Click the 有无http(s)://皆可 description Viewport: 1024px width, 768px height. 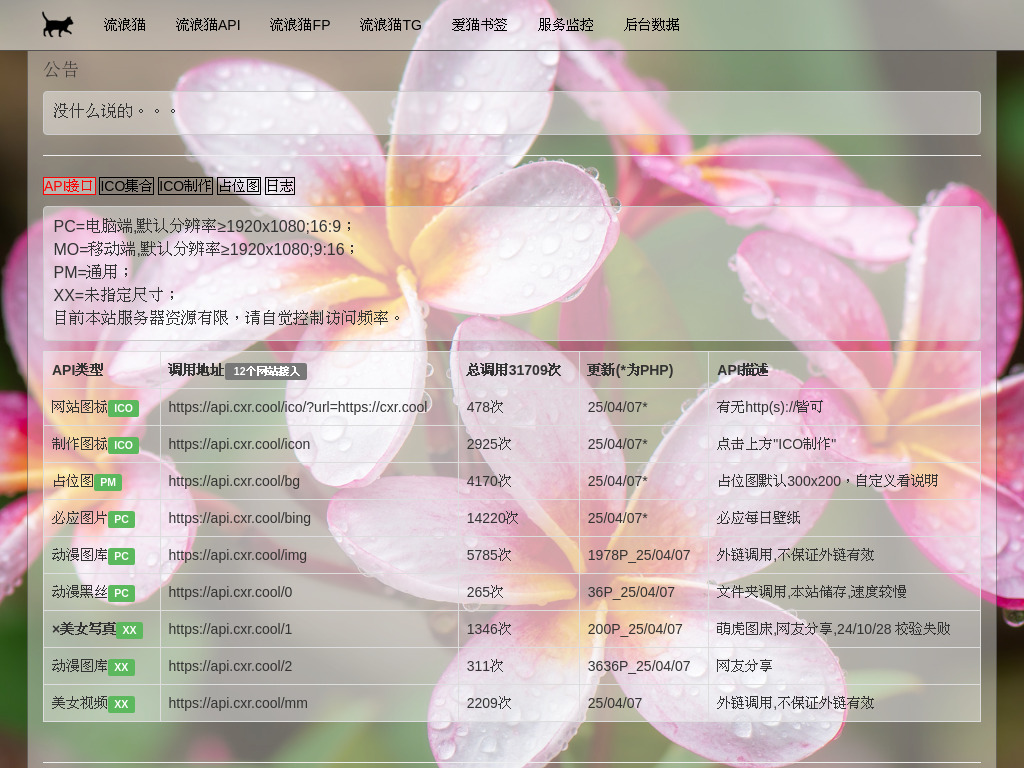pyautogui.click(x=770, y=407)
